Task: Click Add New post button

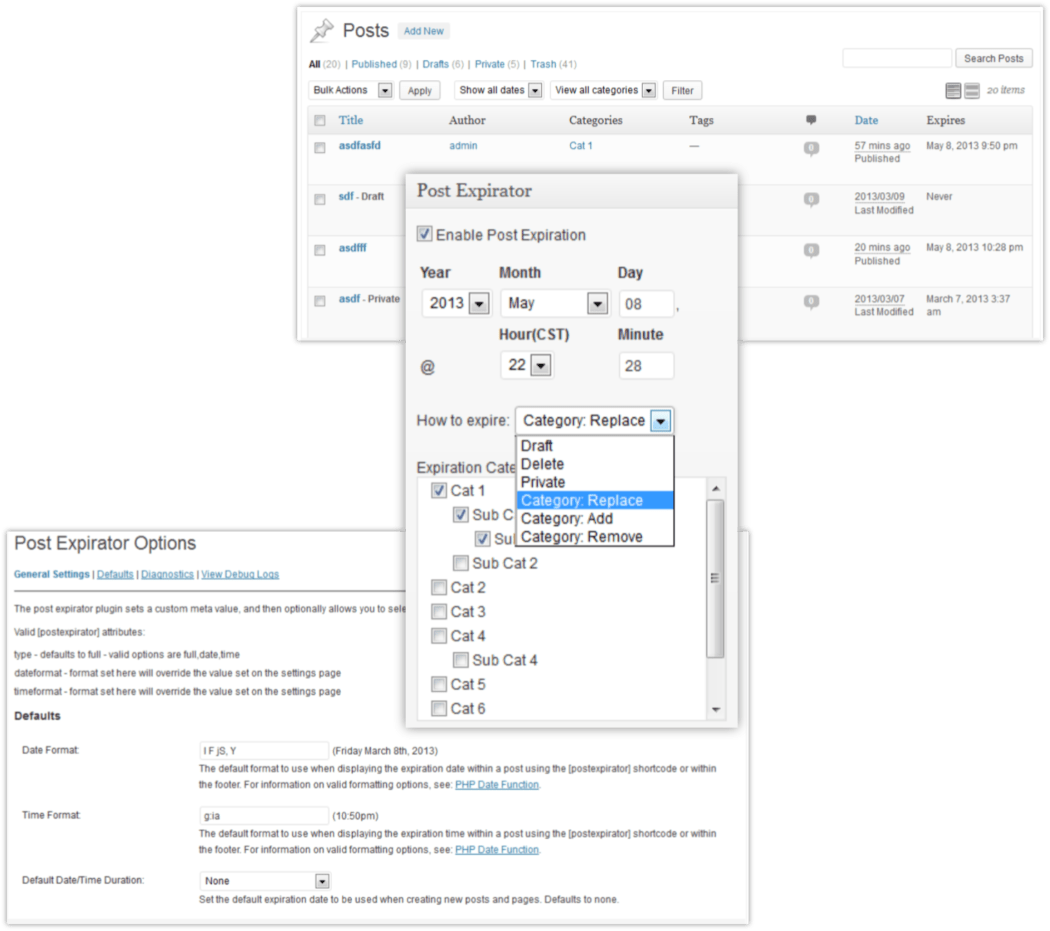Action: [423, 31]
